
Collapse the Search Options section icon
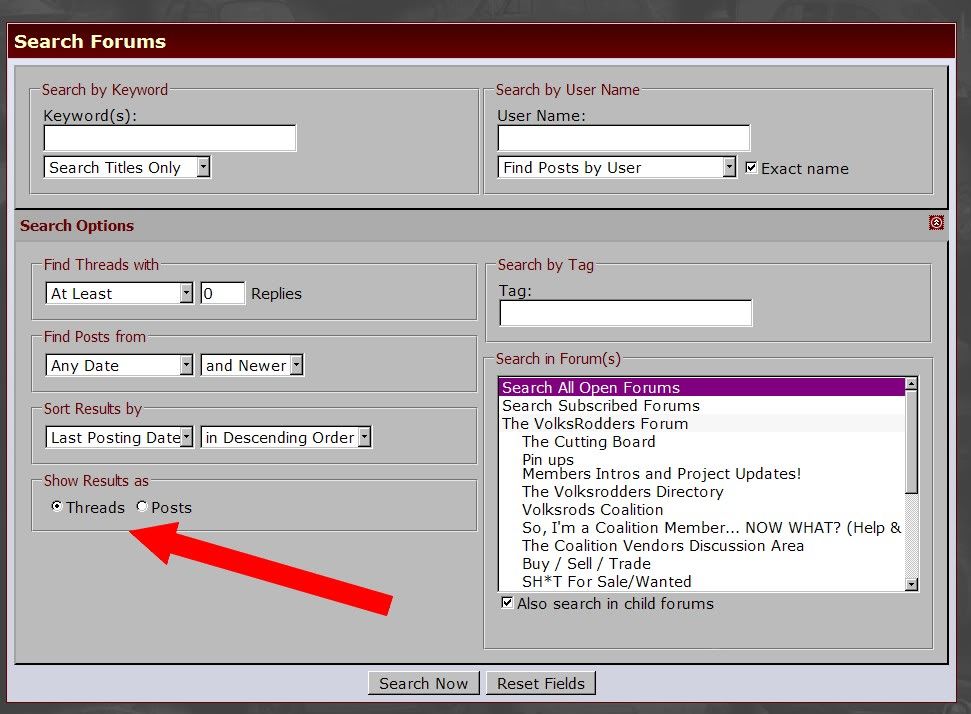click(x=936, y=222)
